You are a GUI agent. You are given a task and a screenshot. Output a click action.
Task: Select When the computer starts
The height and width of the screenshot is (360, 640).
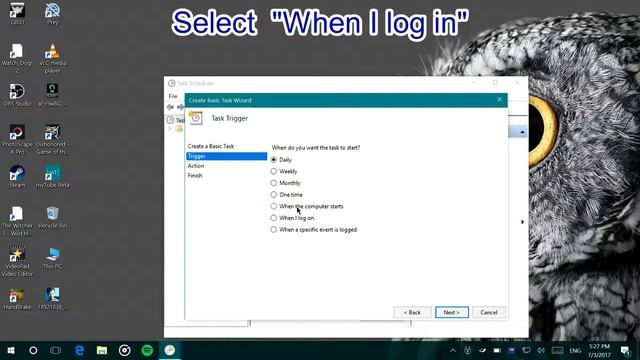pyautogui.click(x=307, y=206)
